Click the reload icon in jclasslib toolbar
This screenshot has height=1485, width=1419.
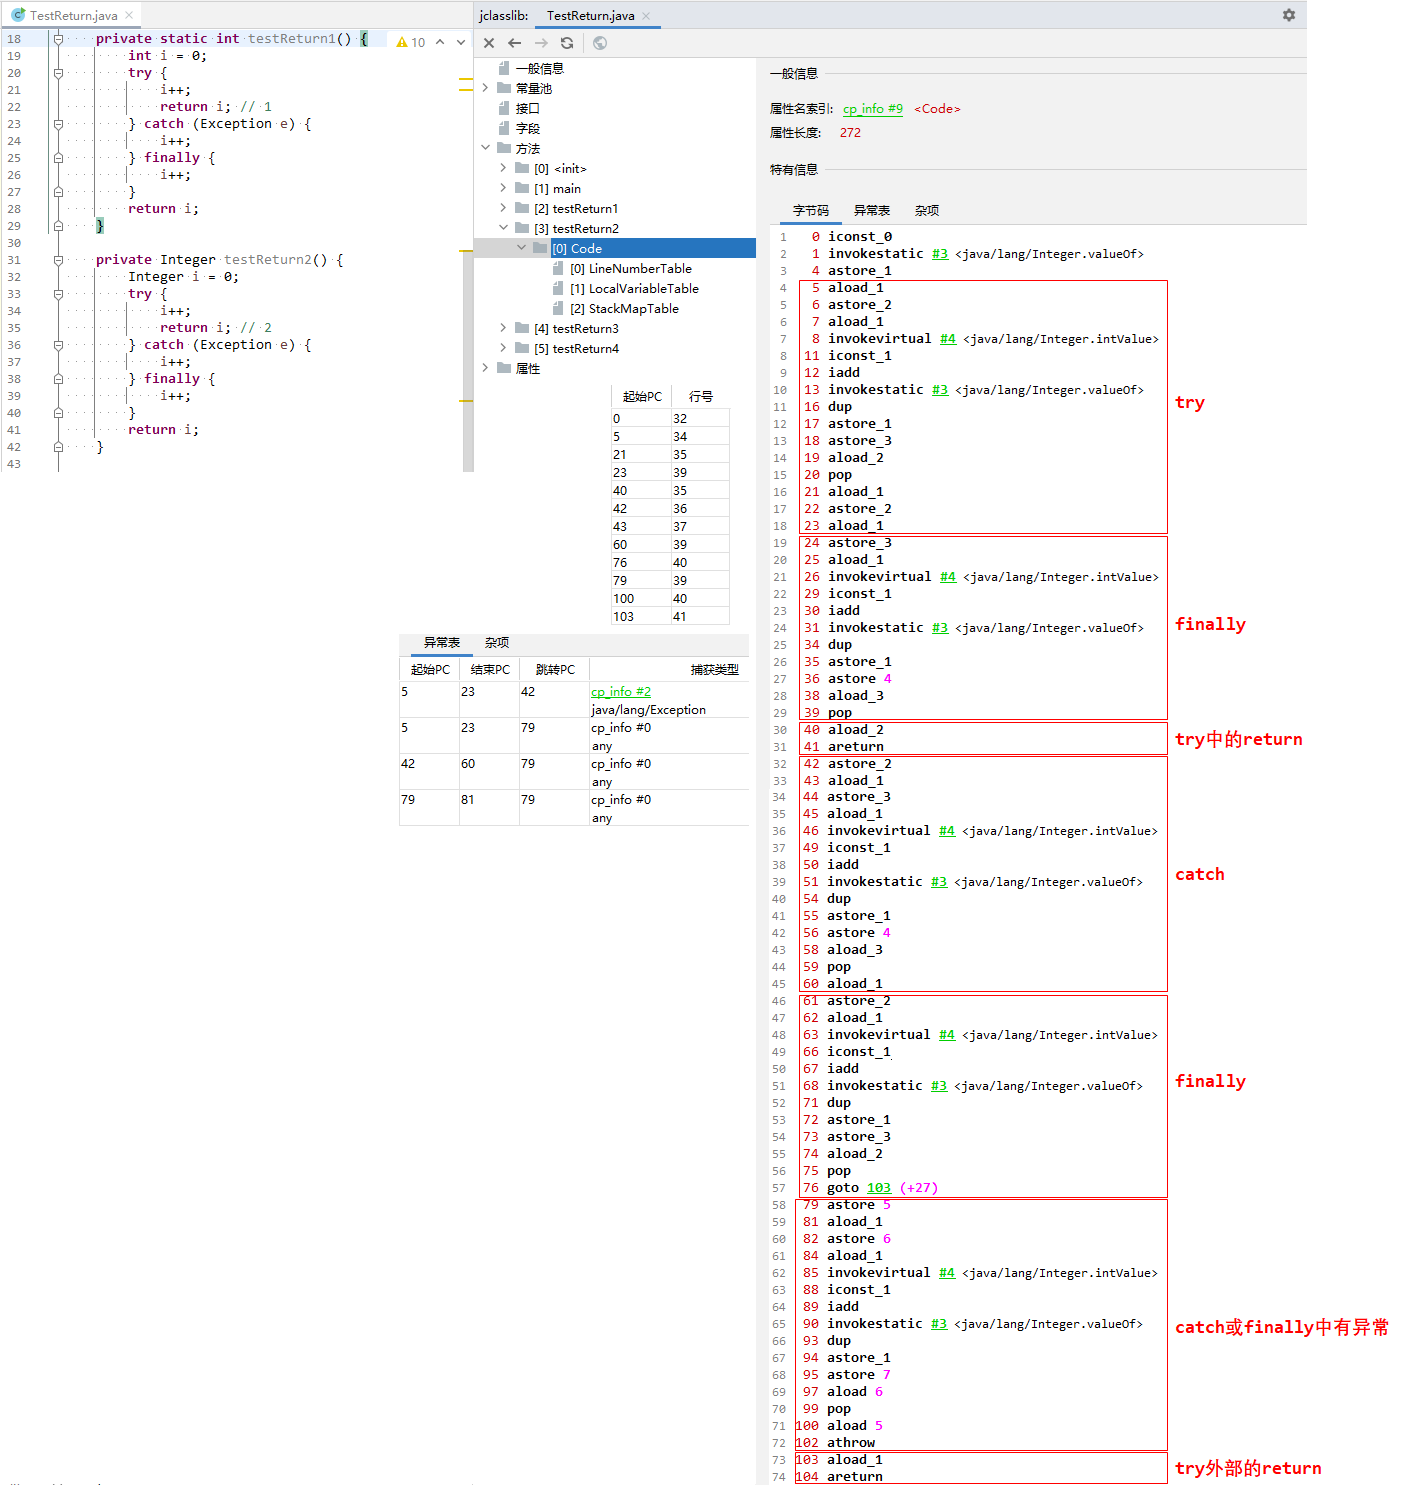(567, 43)
